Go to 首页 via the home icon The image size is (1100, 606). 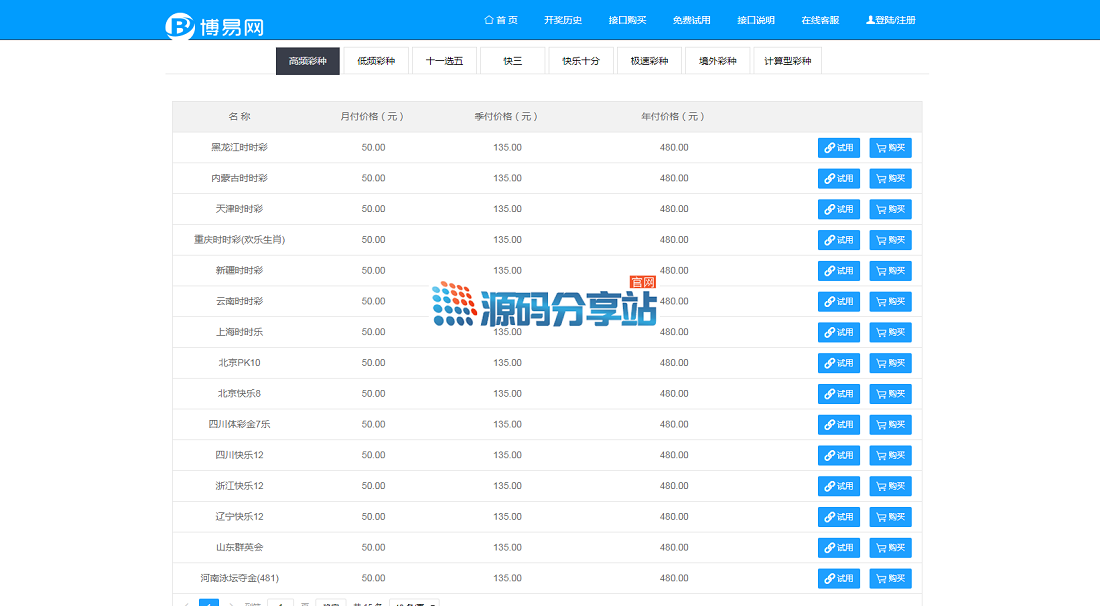tap(489, 20)
